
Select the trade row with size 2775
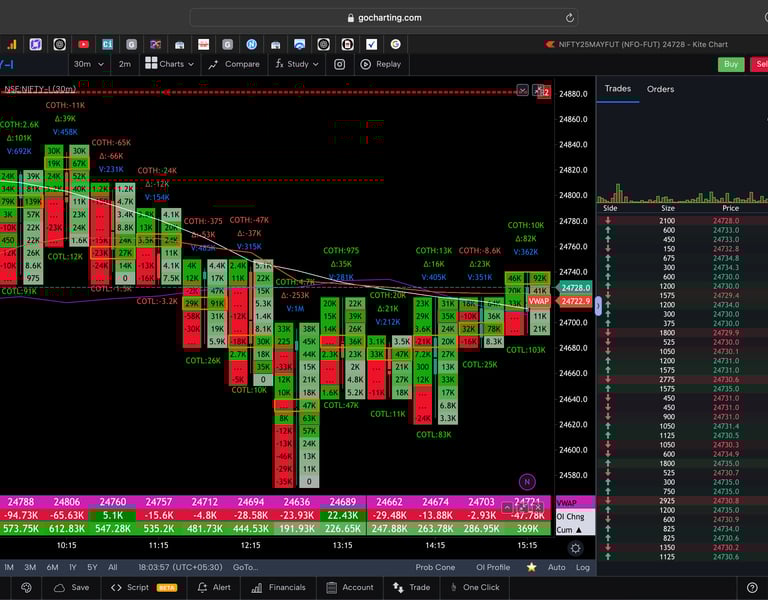click(x=682, y=380)
